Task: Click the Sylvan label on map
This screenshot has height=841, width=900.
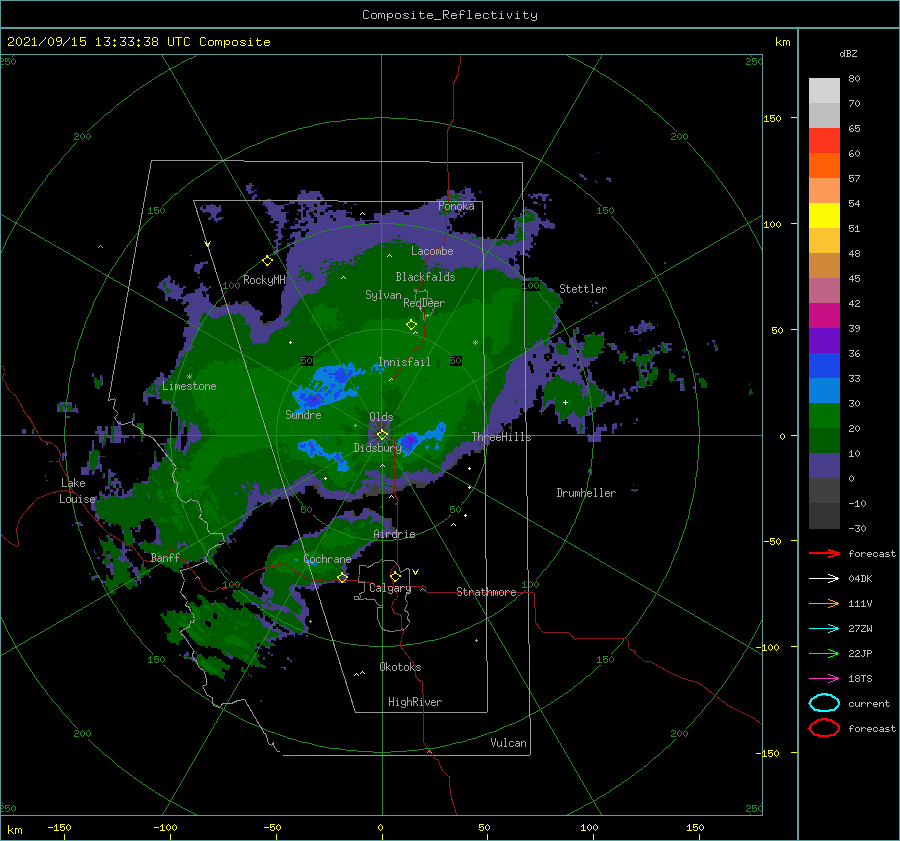Action: click(x=383, y=295)
